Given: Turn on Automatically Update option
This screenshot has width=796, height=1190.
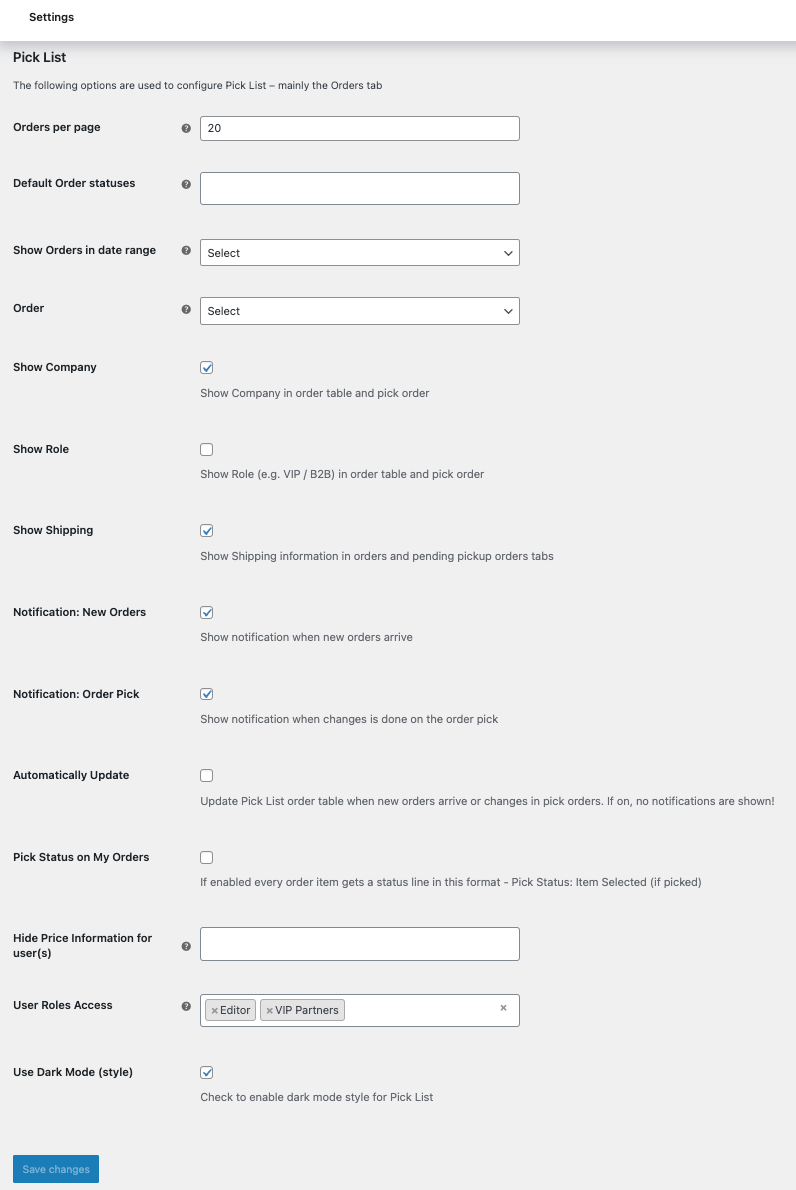Looking at the screenshot, I should (207, 776).
